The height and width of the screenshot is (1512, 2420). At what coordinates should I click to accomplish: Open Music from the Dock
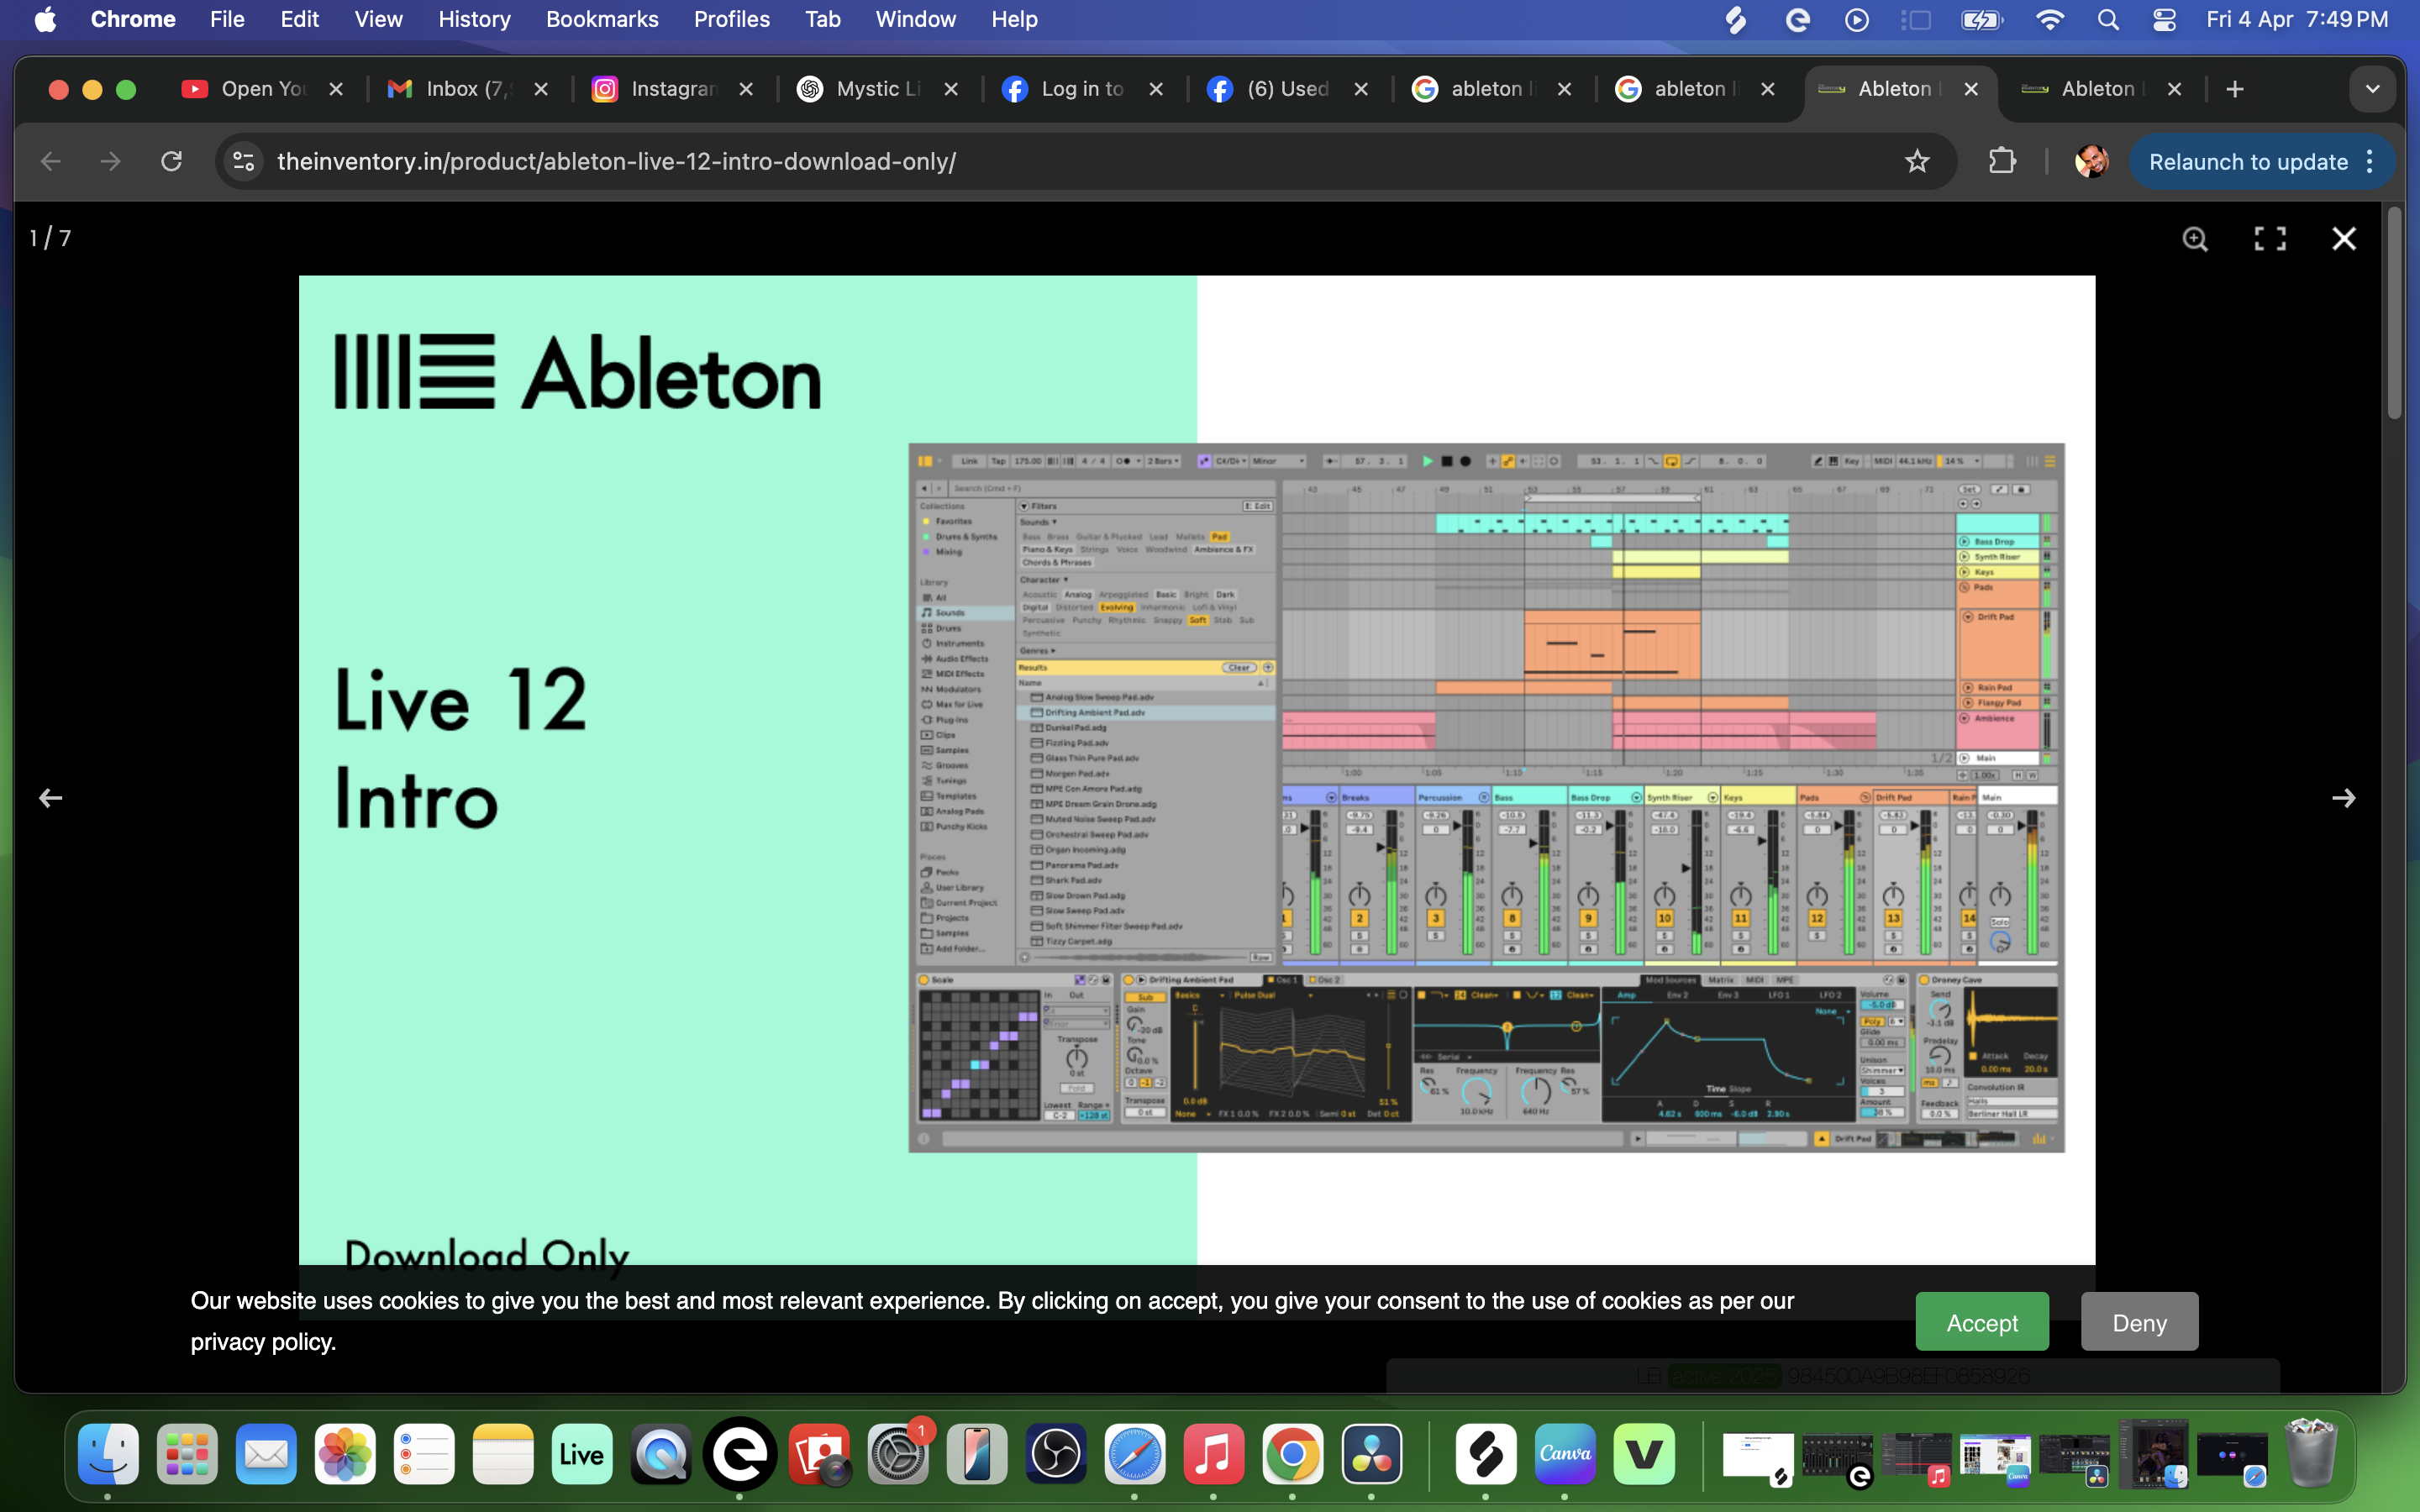point(1214,1454)
